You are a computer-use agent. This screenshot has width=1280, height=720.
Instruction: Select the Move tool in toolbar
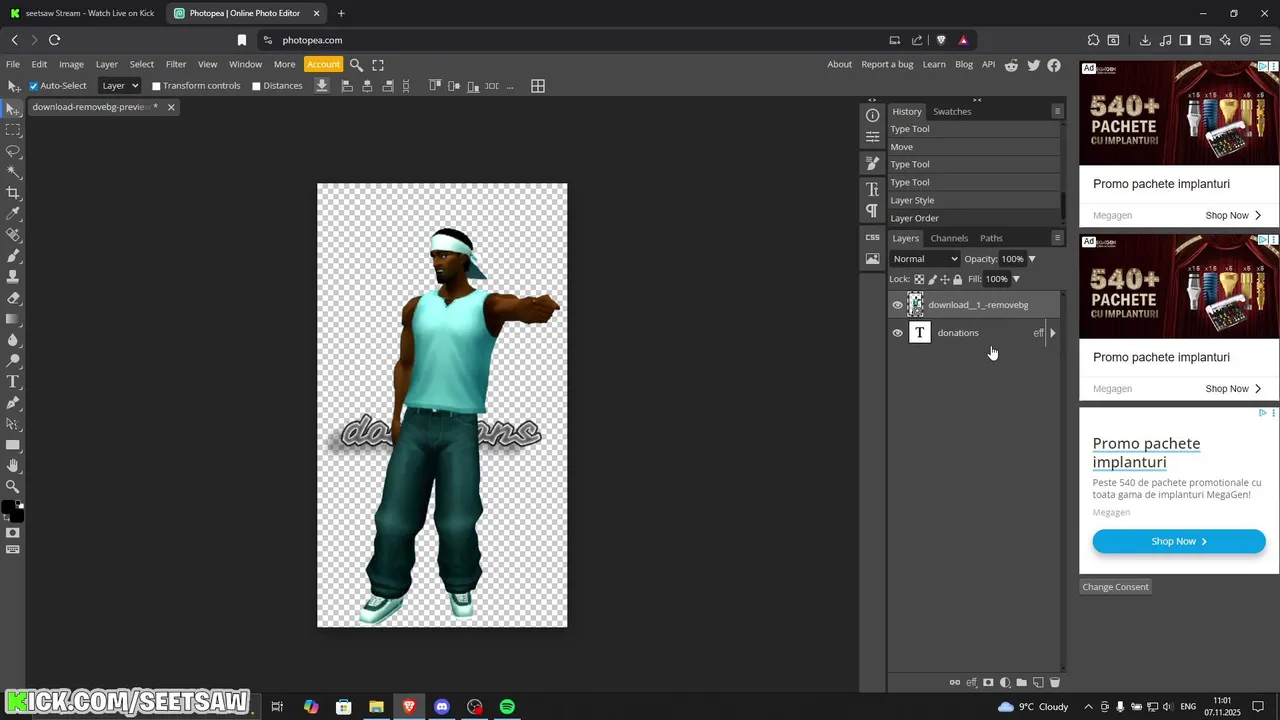(13, 108)
